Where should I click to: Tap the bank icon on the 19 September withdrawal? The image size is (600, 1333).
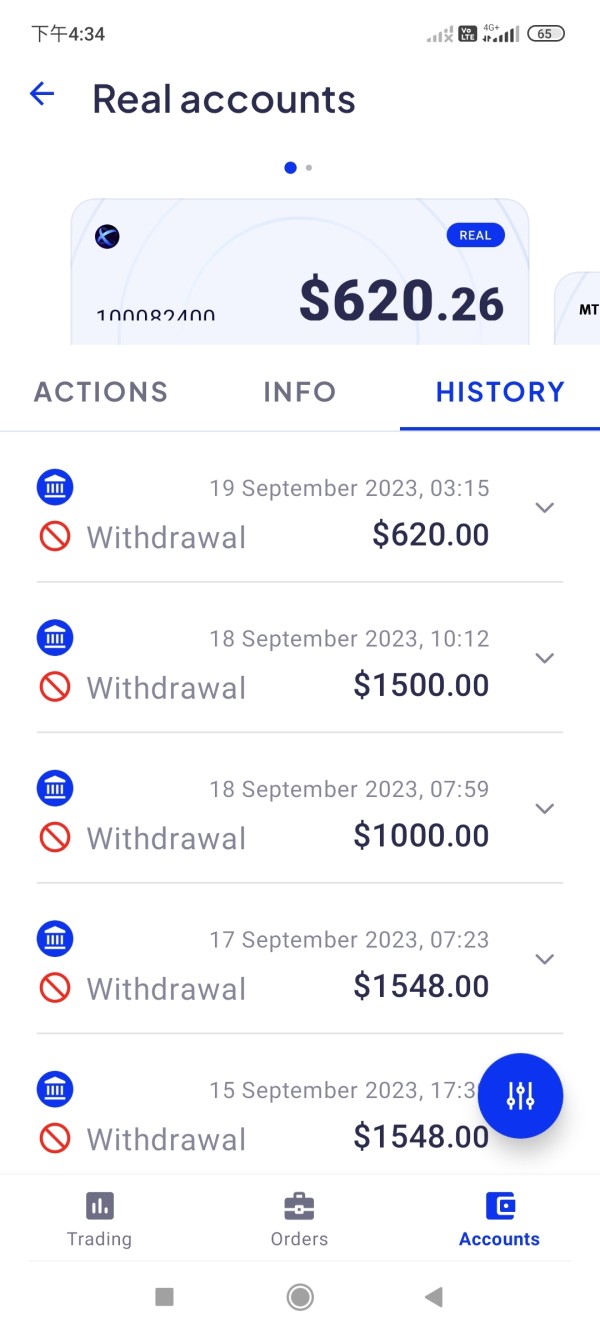tap(55, 487)
